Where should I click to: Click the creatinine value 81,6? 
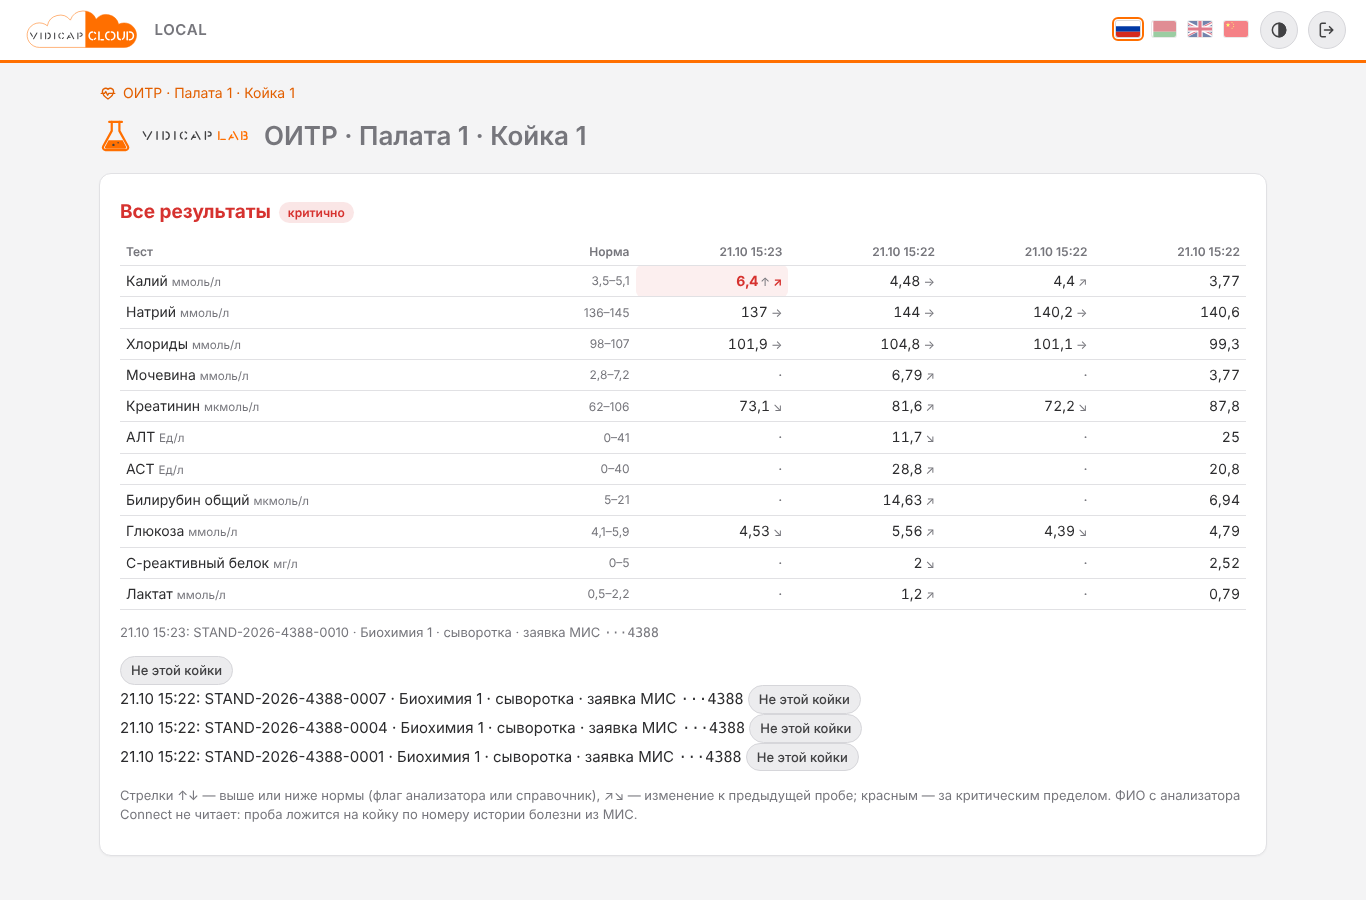(907, 406)
